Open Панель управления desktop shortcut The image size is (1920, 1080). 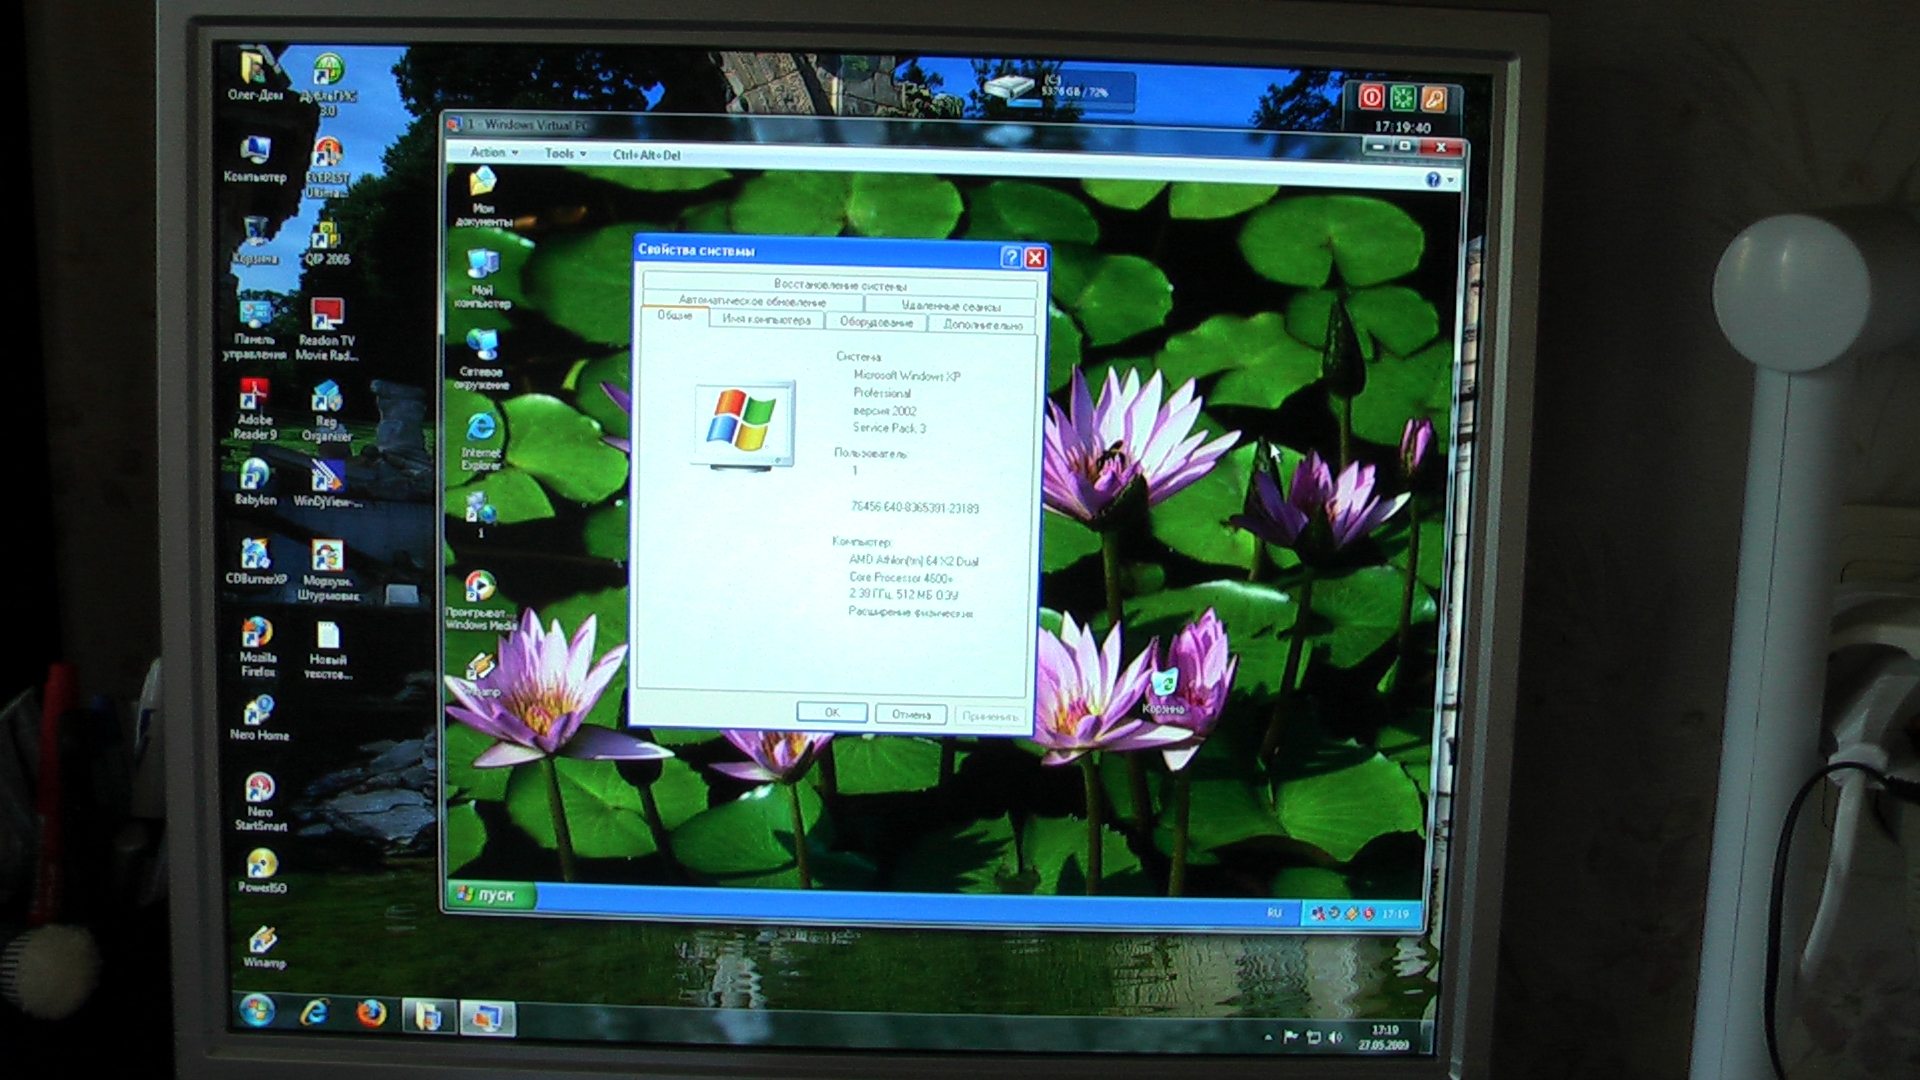[254, 329]
